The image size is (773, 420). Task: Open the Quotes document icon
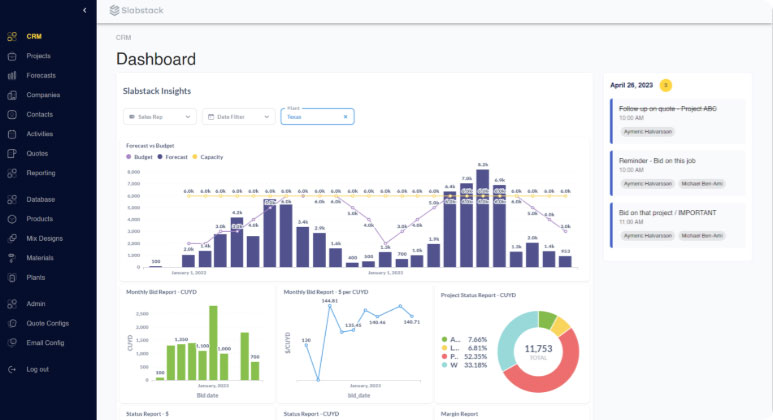pyautogui.click(x=11, y=153)
